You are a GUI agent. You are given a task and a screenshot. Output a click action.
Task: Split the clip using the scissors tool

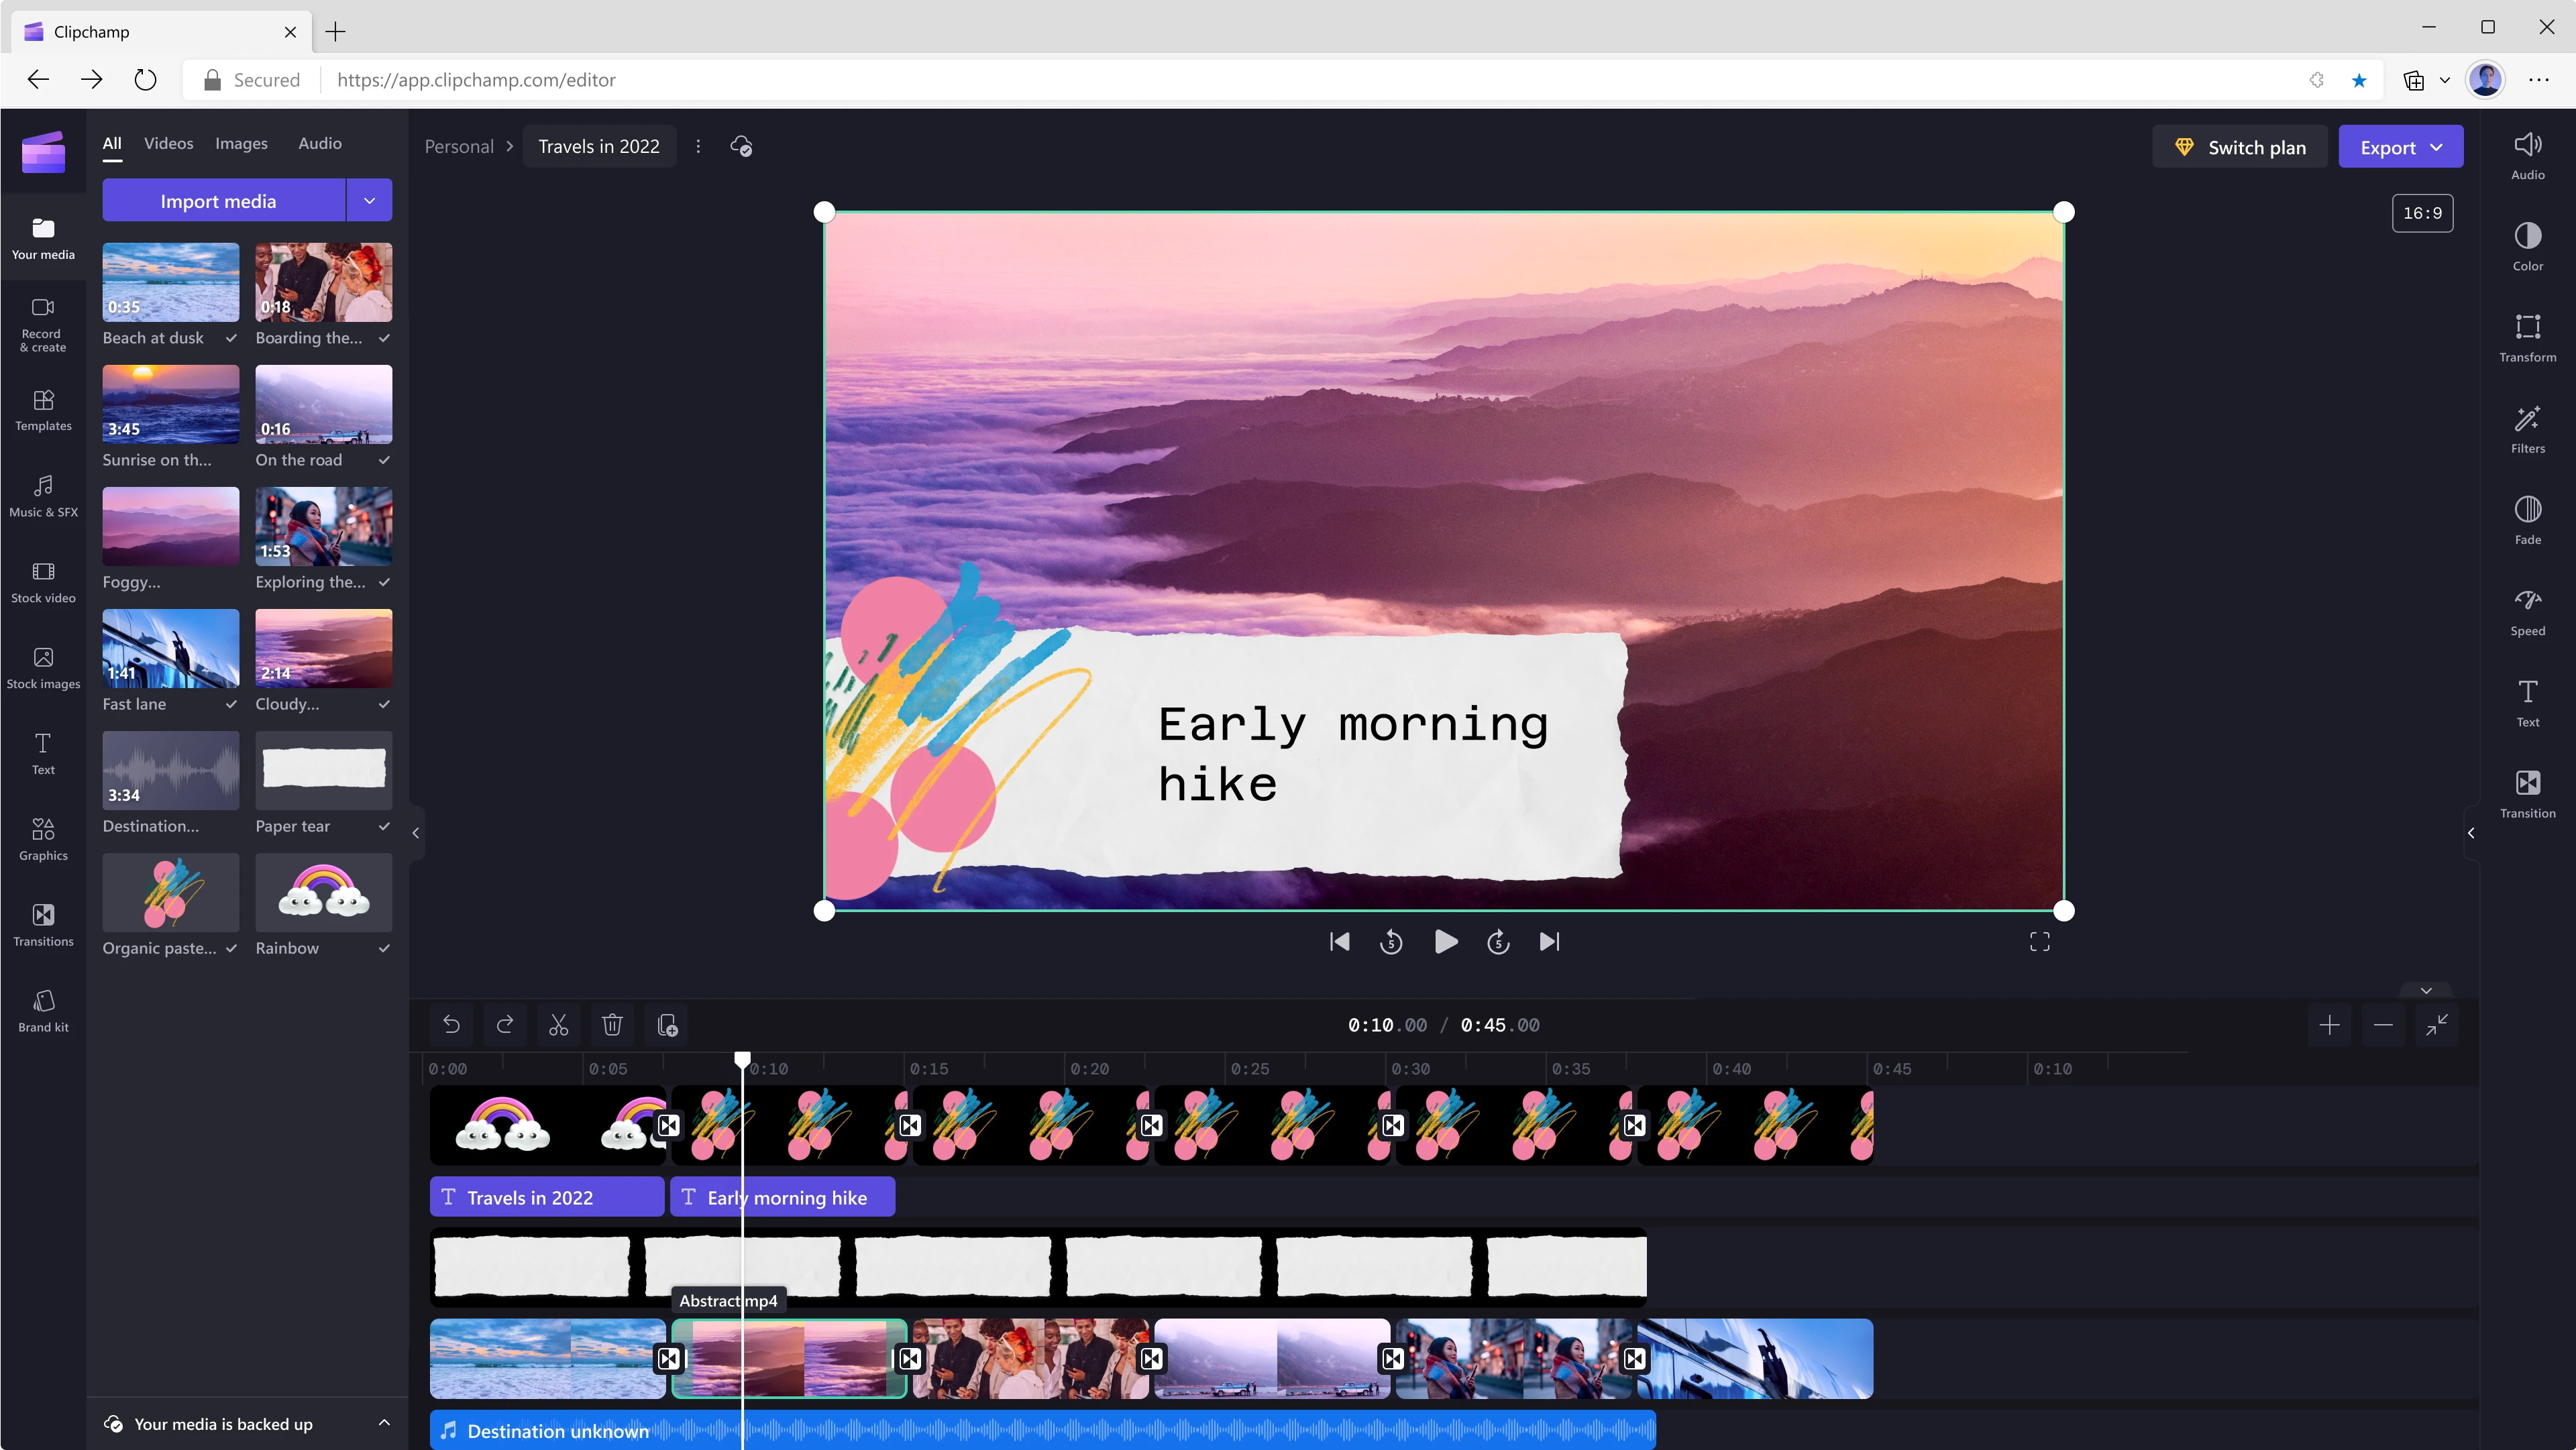pyautogui.click(x=558, y=1025)
